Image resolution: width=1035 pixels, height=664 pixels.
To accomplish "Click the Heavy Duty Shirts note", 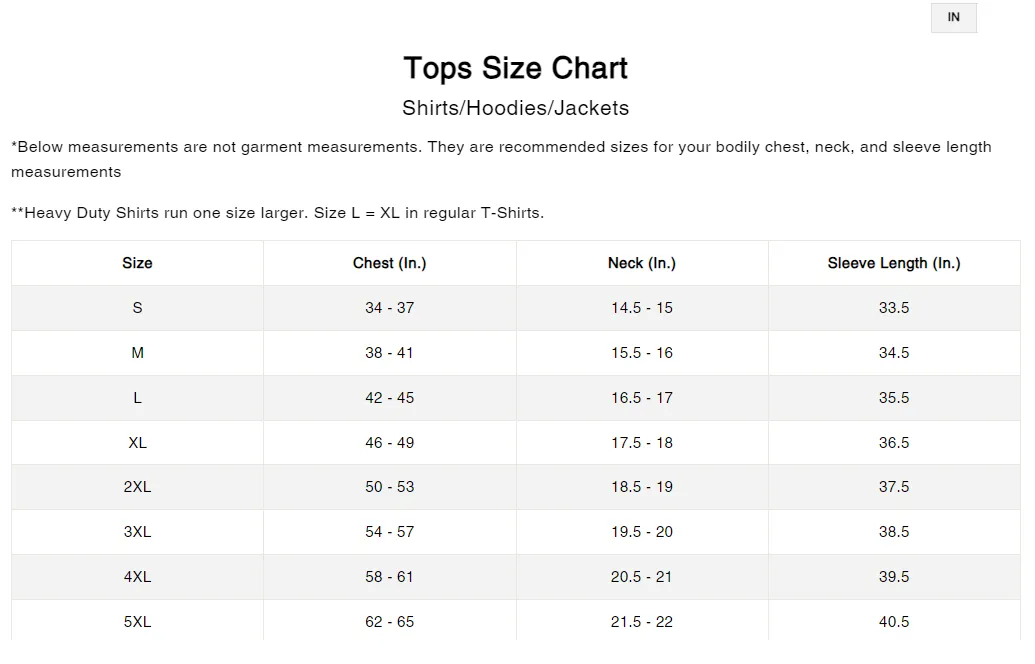I will click(278, 213).
